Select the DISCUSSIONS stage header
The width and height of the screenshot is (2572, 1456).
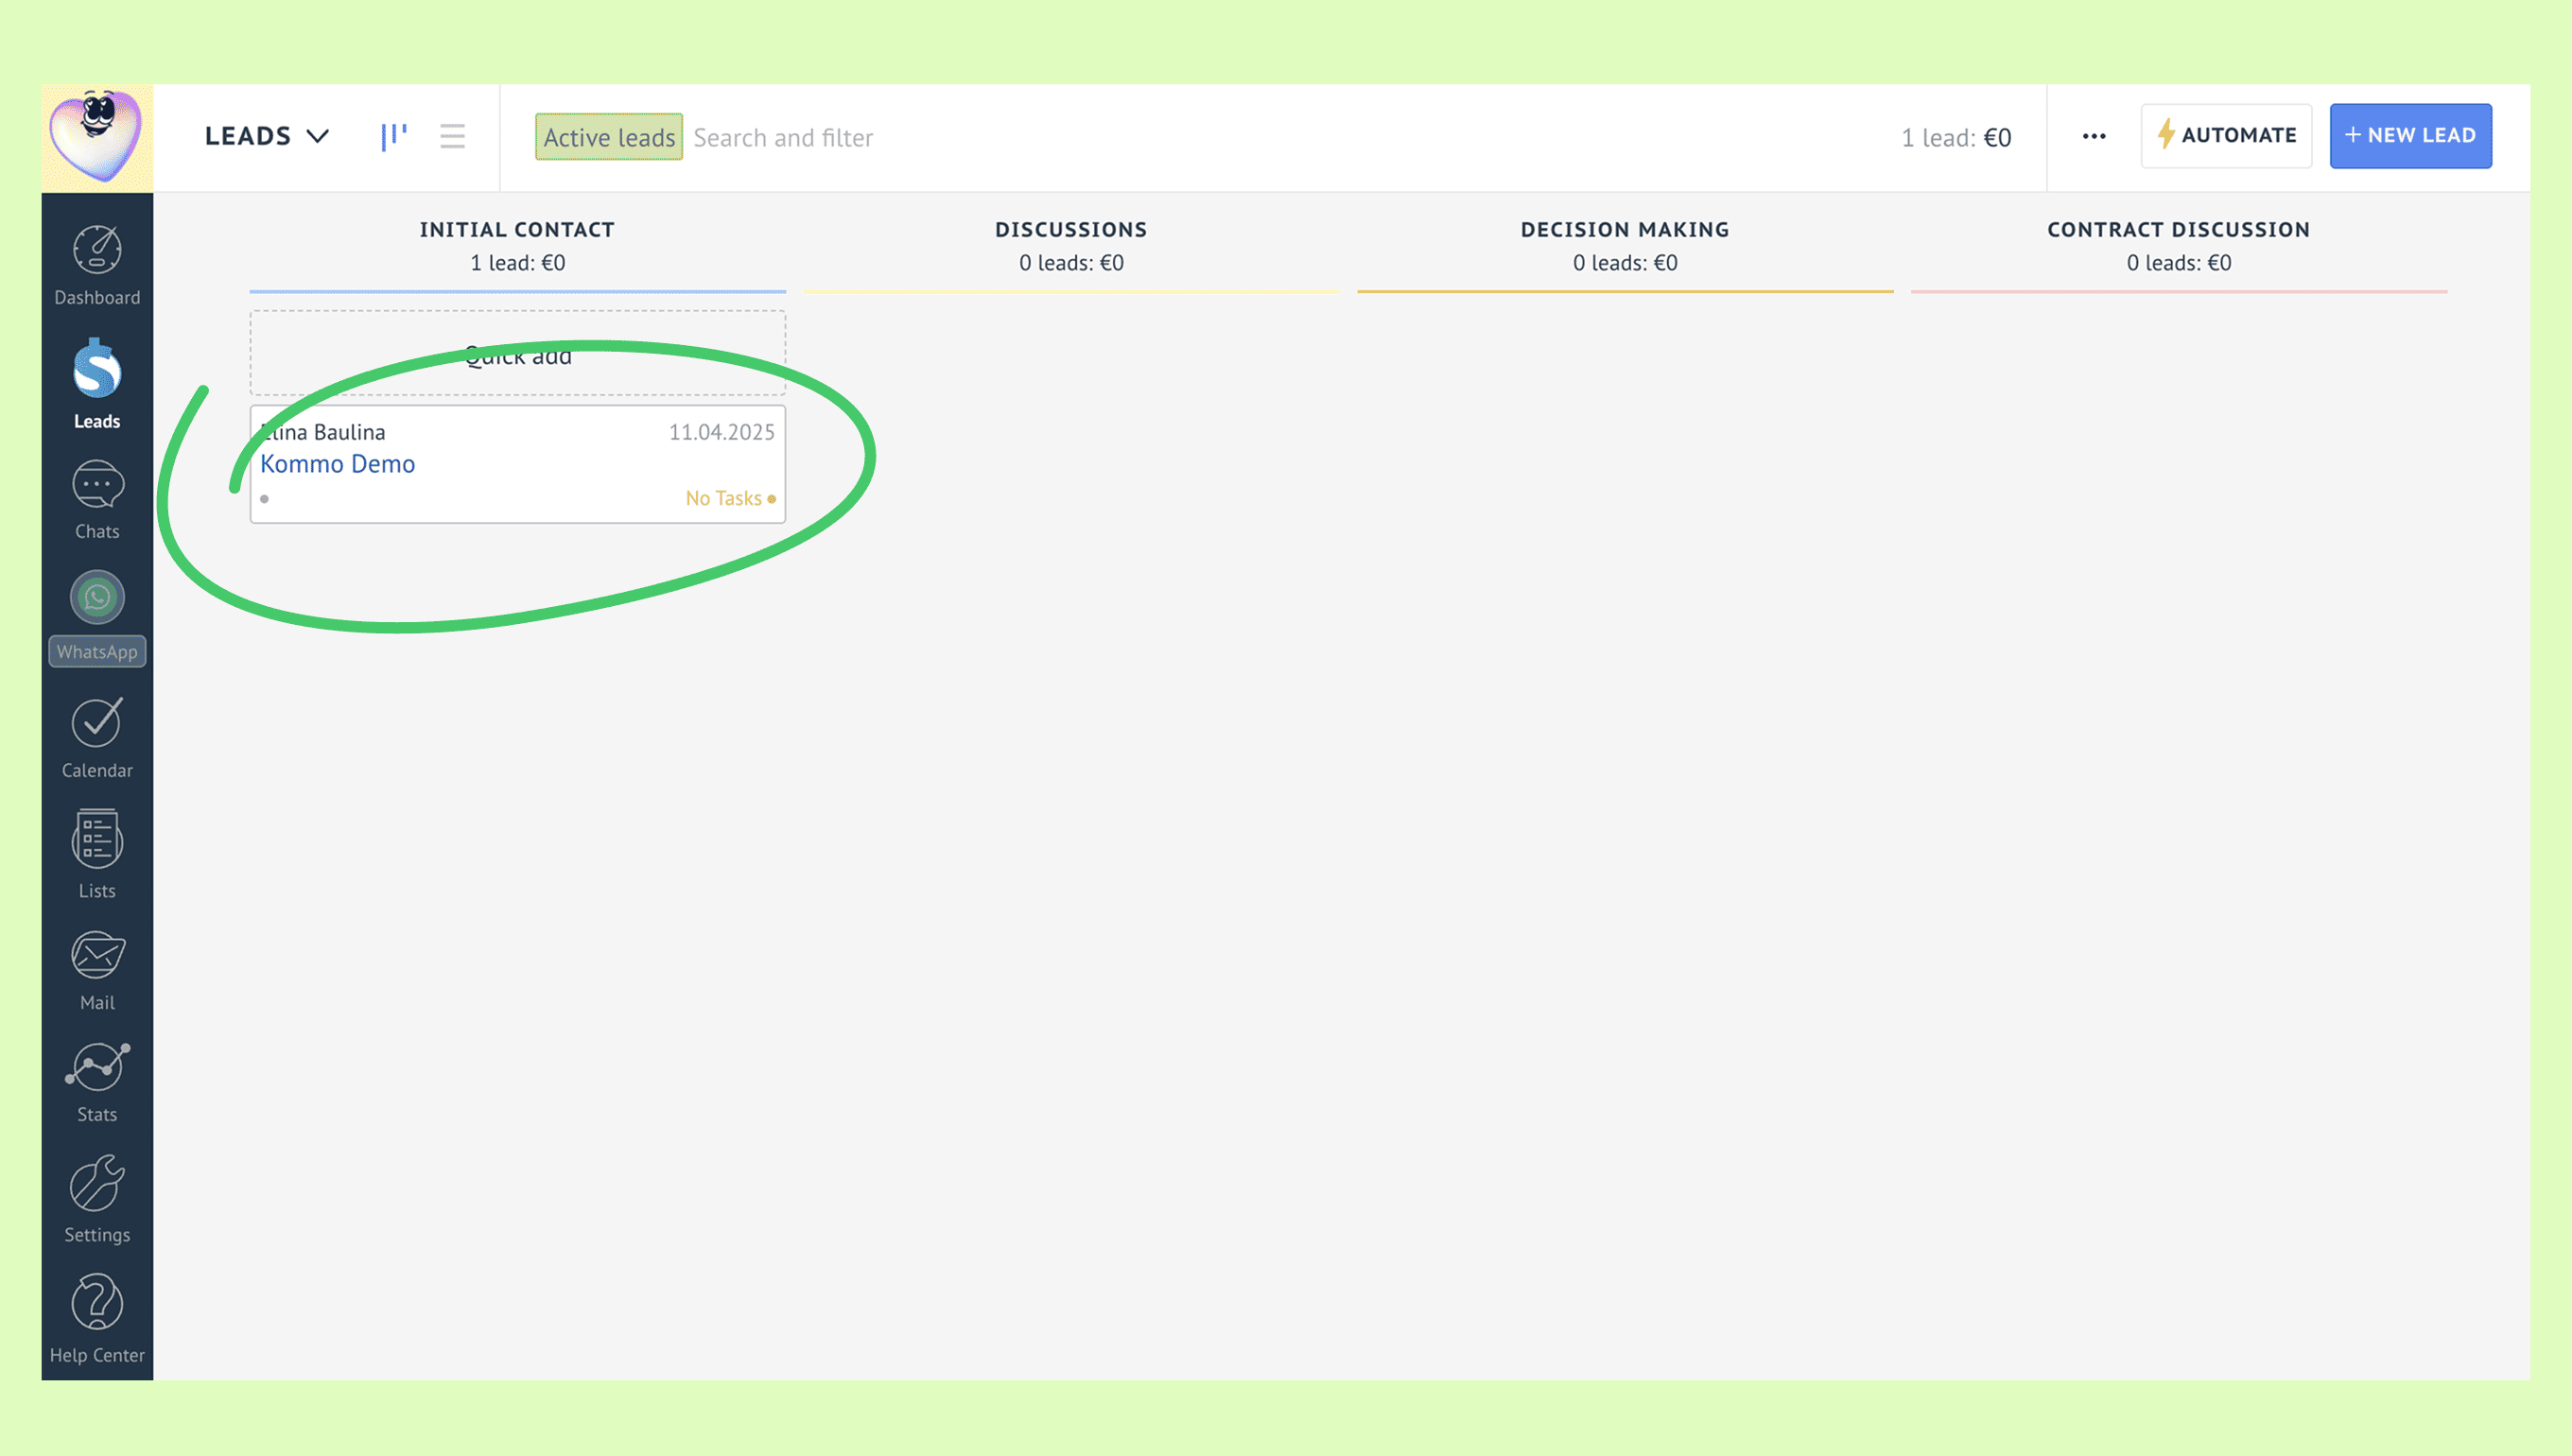click(1071, 230)
